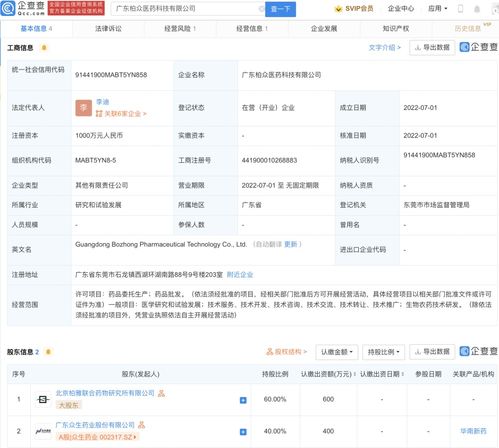Click 更新 link next to English name
The height and width of the screenshot is (448, 499).
[291, 244]
